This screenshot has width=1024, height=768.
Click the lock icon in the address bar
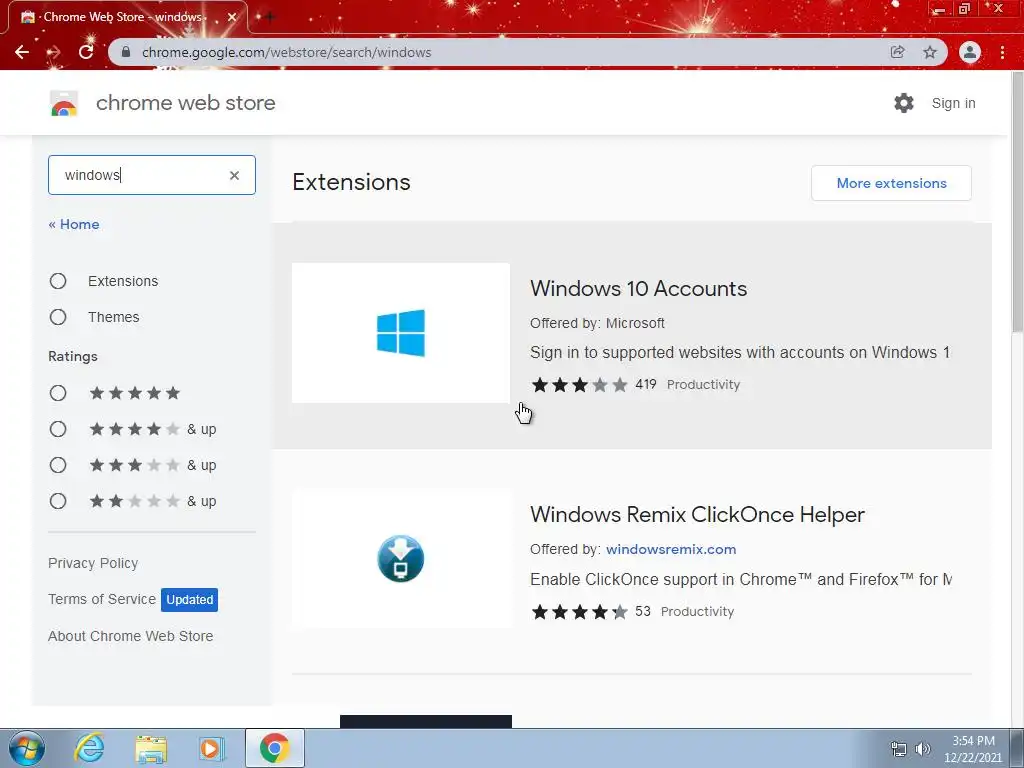click(x=126, y=52)
